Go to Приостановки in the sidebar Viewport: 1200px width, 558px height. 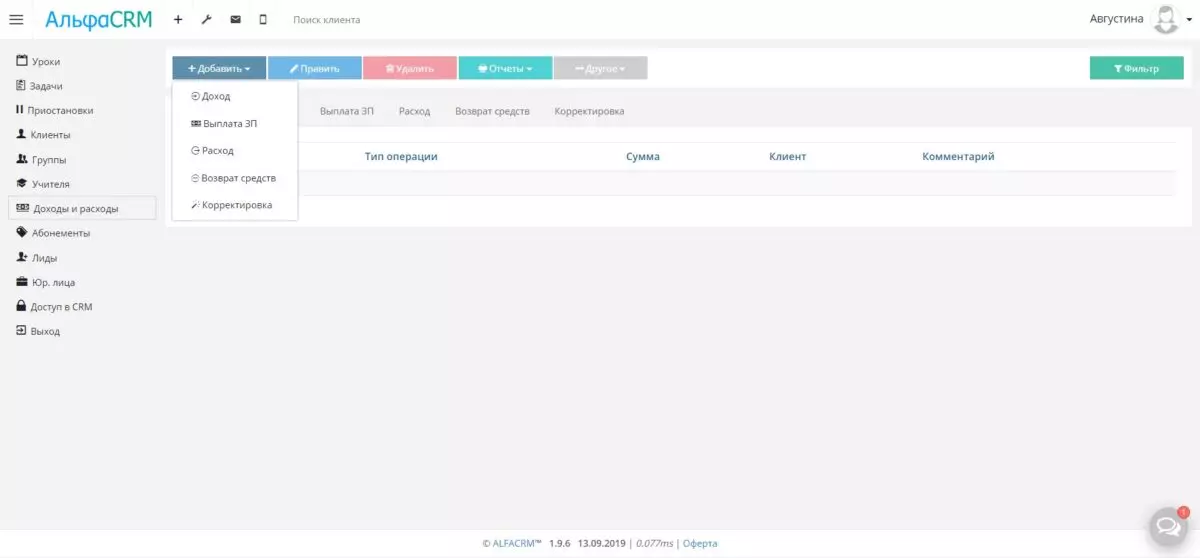[60, 111]
